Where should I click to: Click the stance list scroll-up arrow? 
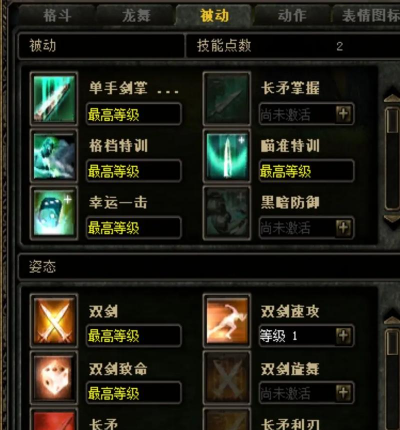point(392,321)
